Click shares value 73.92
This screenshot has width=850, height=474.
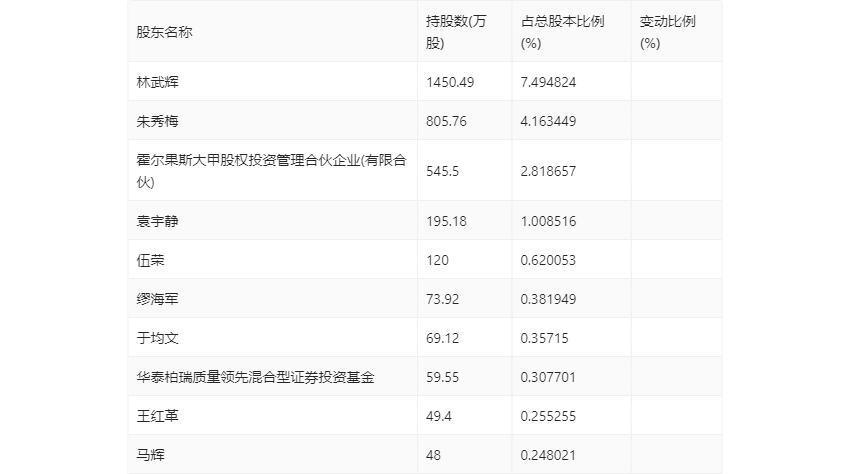[442, 299]
